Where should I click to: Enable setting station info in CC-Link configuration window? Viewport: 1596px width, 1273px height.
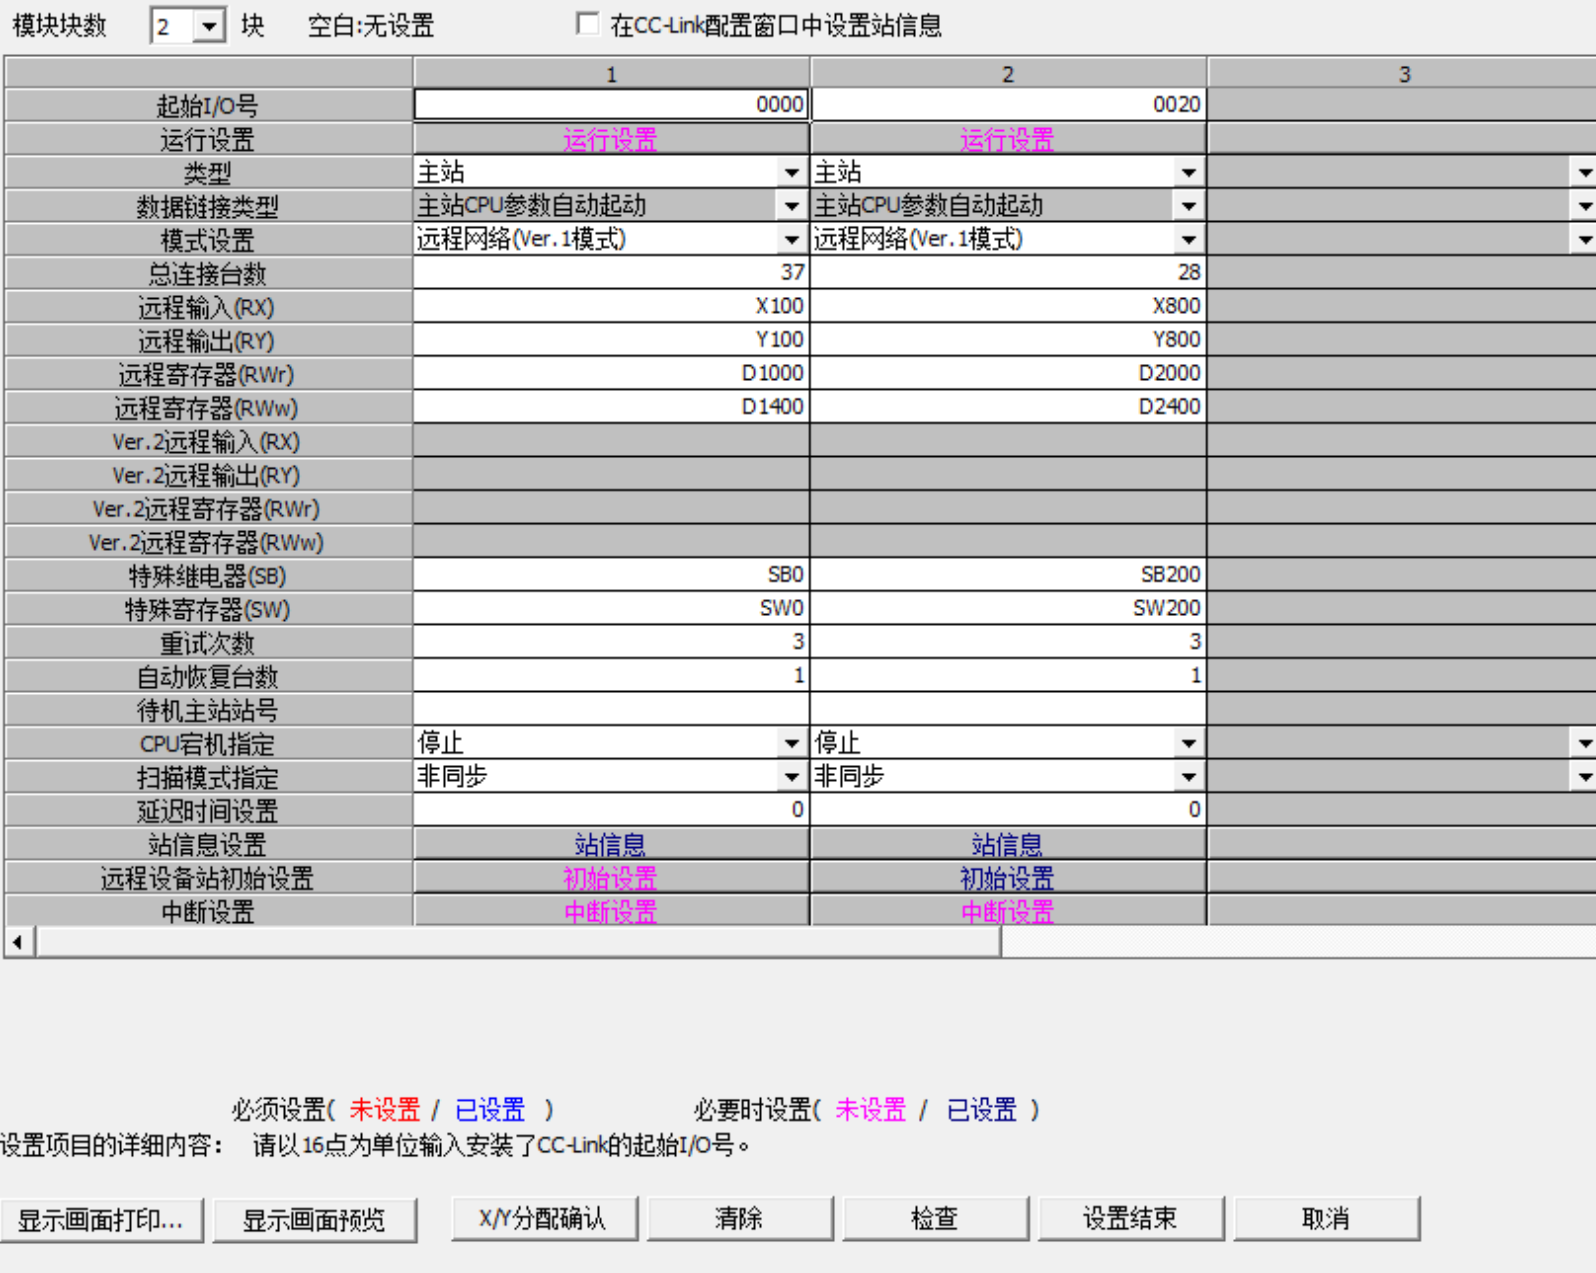point(588,25)
